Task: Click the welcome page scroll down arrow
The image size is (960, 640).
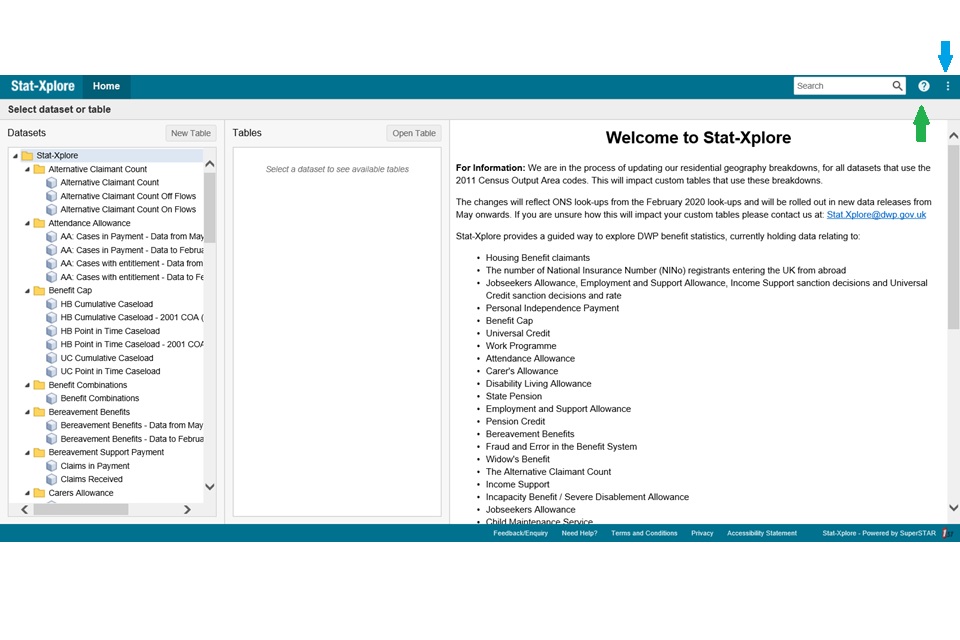Action: coord(953,508)
